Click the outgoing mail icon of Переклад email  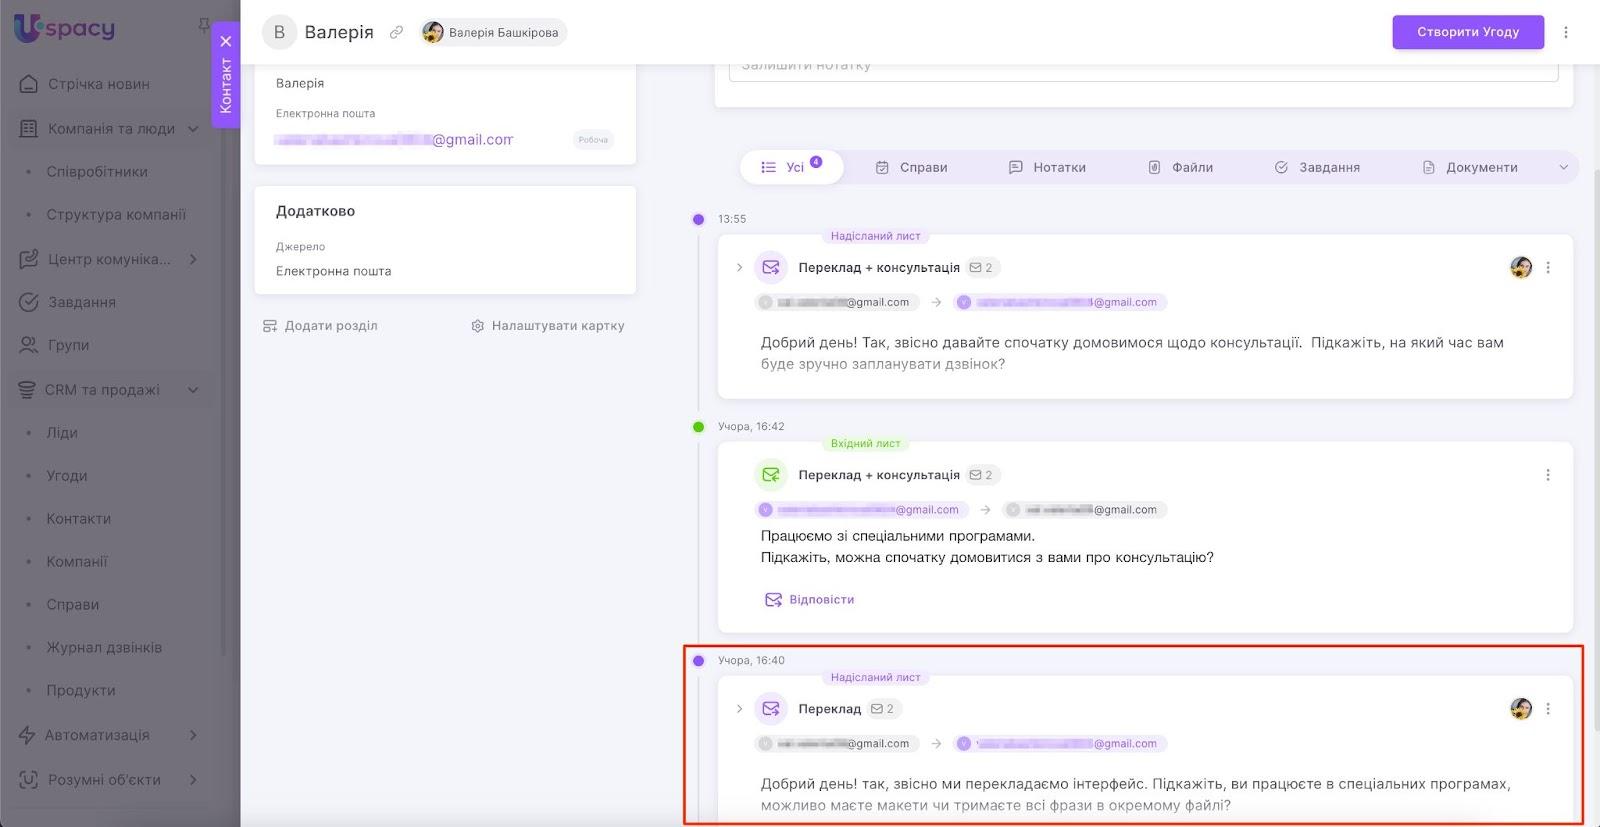point(770,709)
